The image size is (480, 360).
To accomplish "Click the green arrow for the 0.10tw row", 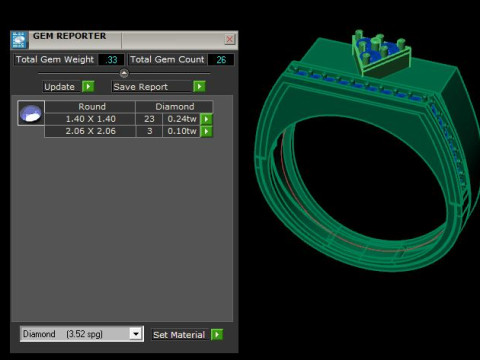I will pos(206,131).
